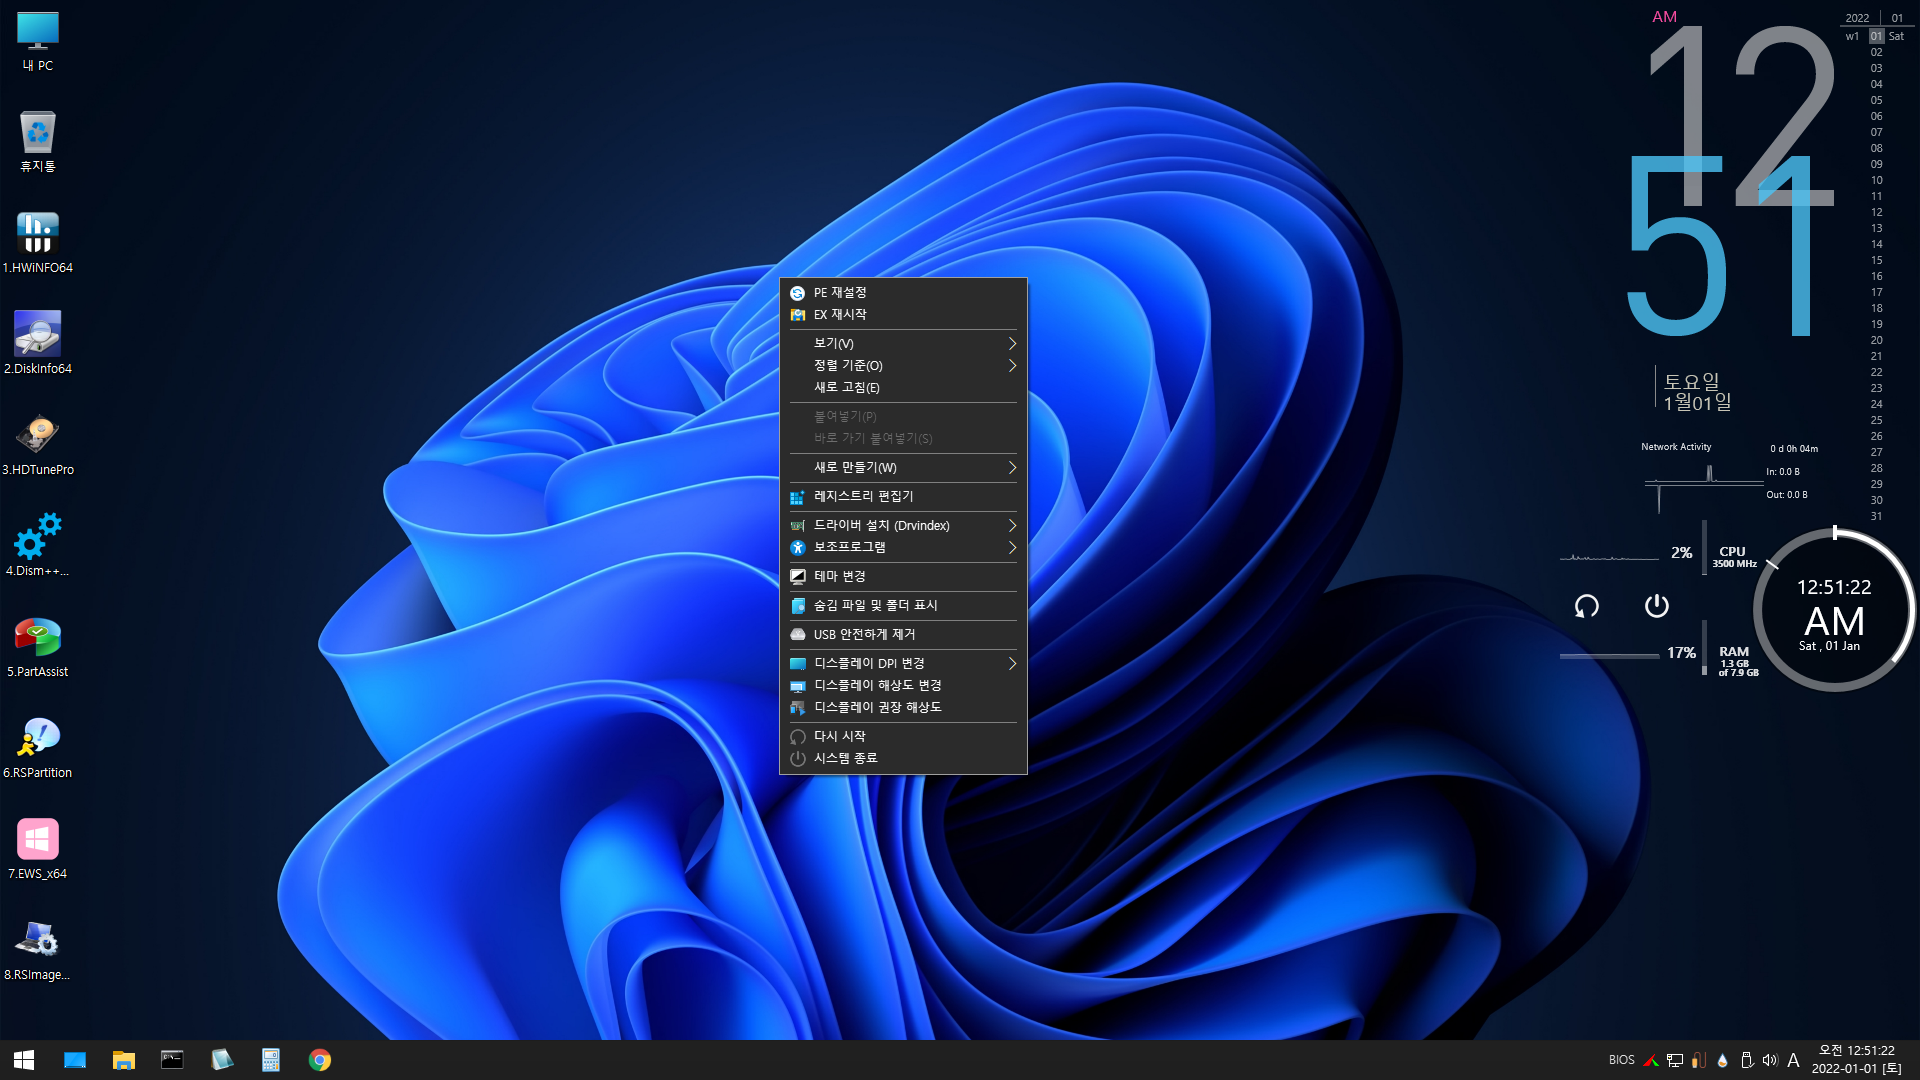Screen dimensions: 1920x1080
Task: Toggle 숨김 파일 및 폴더 표시
Action: click(x=903, y=606)
